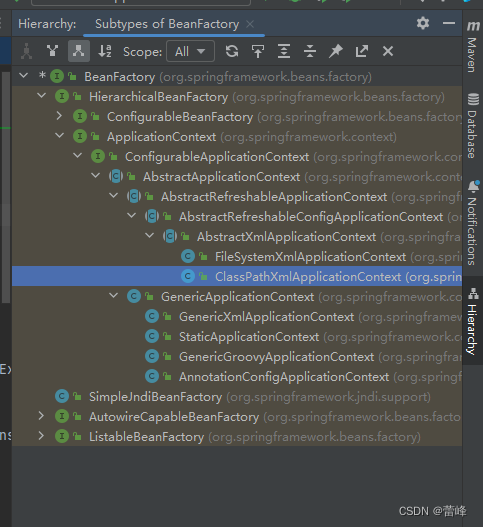Viewport: 483px width, 527px height.
Task: Open the Database side tool window
Action: coord(473,126)
